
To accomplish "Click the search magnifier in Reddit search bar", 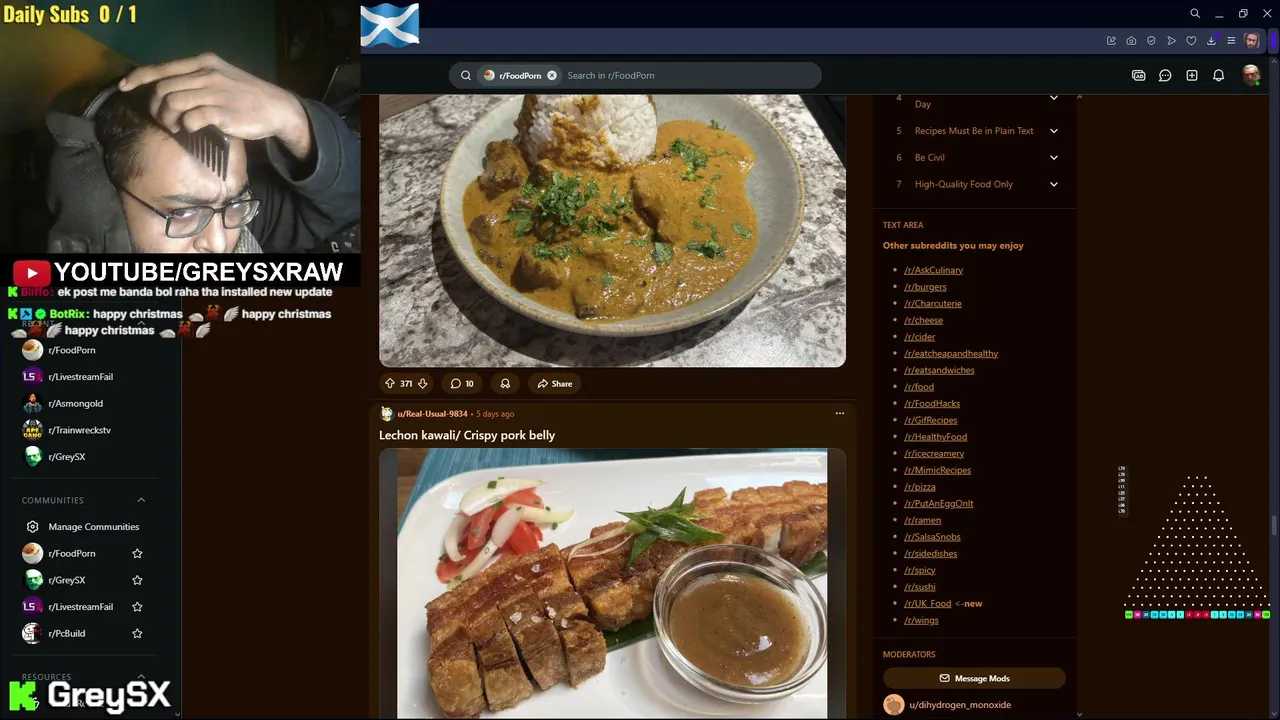I will (x=466, y=75).
